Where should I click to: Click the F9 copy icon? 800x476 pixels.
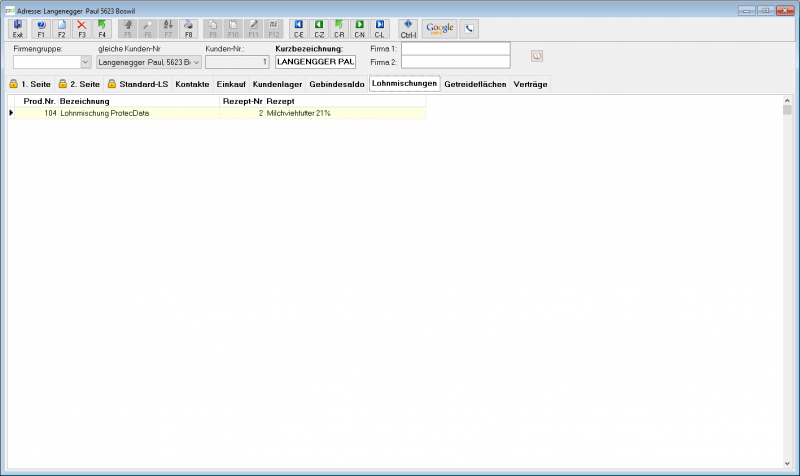coord(213,29)
